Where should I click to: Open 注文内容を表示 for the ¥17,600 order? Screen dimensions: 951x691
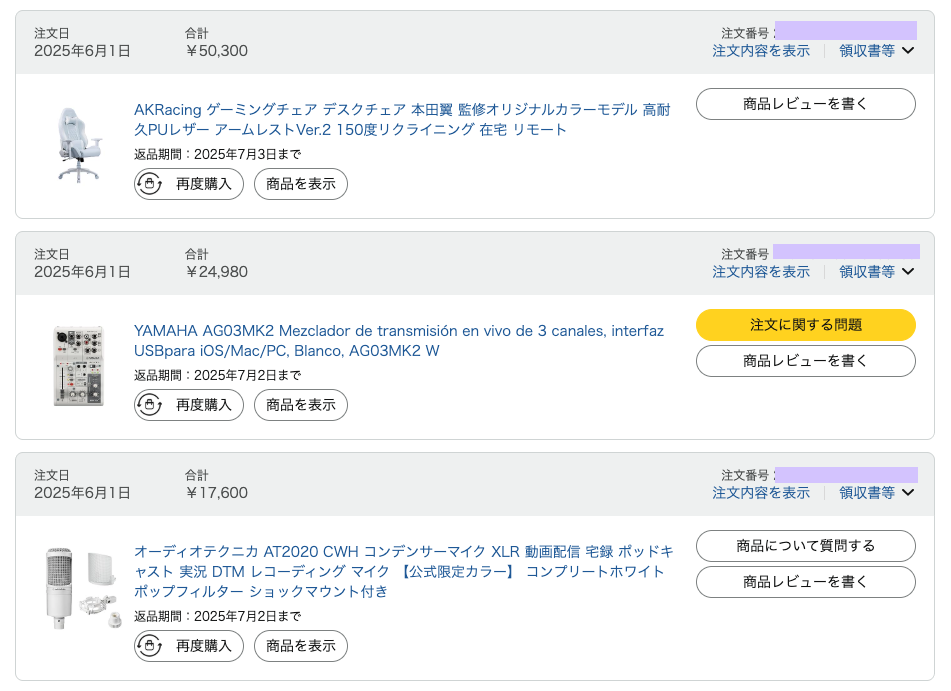point(761,493)
